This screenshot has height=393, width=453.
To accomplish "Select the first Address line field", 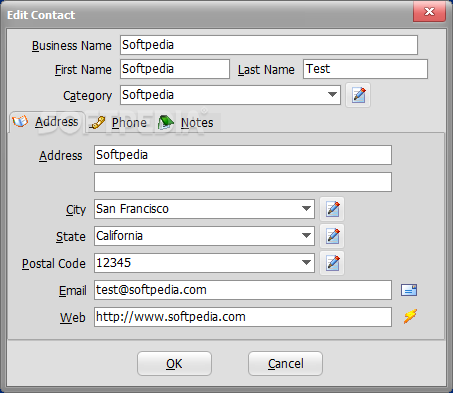I will tap(243, 155).
